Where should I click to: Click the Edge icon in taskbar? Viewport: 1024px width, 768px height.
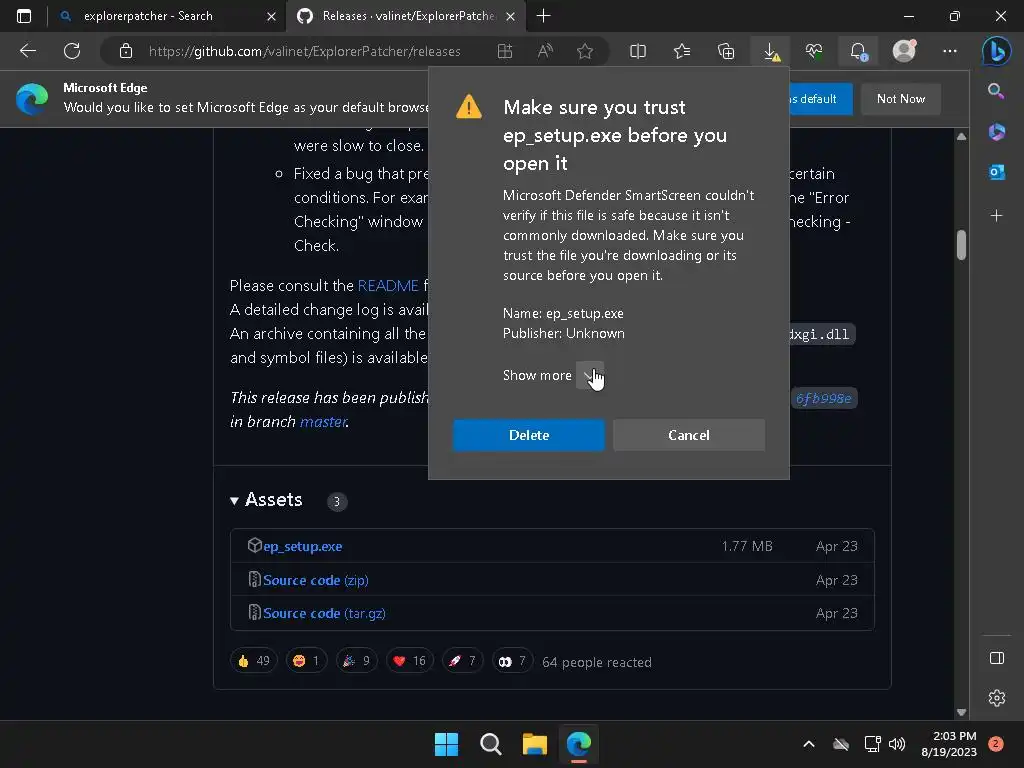(x=579, y=744)
